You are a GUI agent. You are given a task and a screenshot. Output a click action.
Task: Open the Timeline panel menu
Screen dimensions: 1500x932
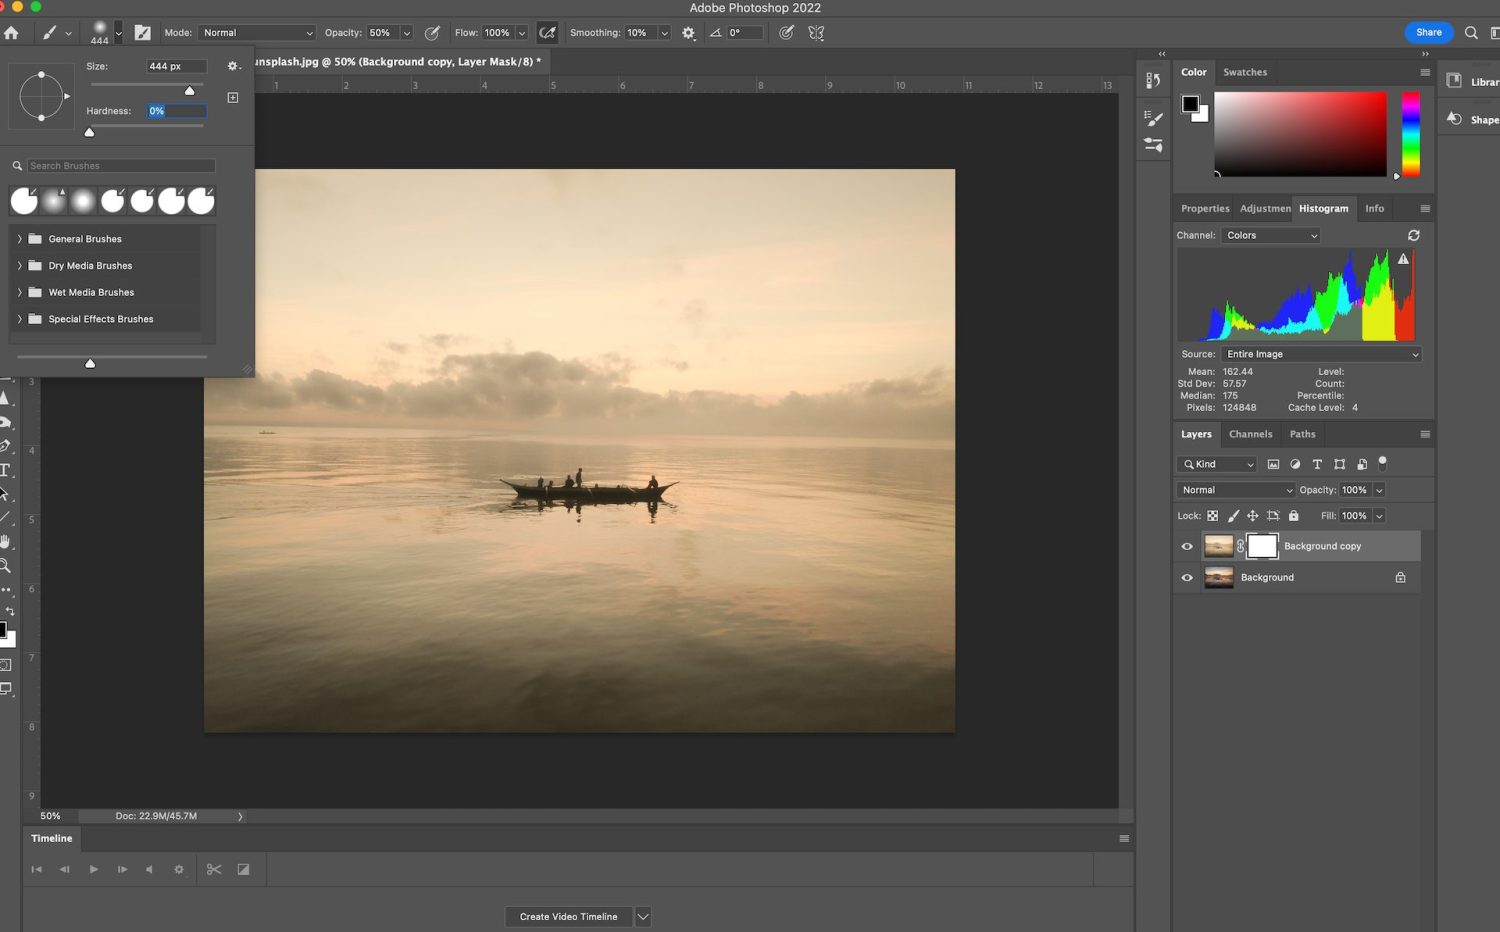pyautogui.click(x=1124, y=838)
